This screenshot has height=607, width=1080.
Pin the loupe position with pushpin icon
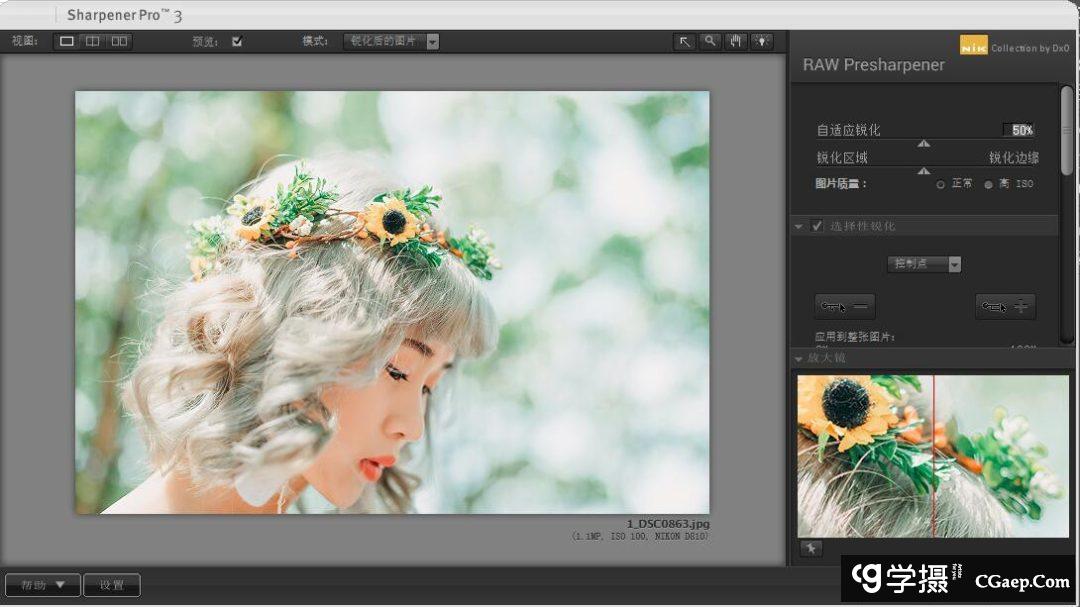tap(810, 547)
